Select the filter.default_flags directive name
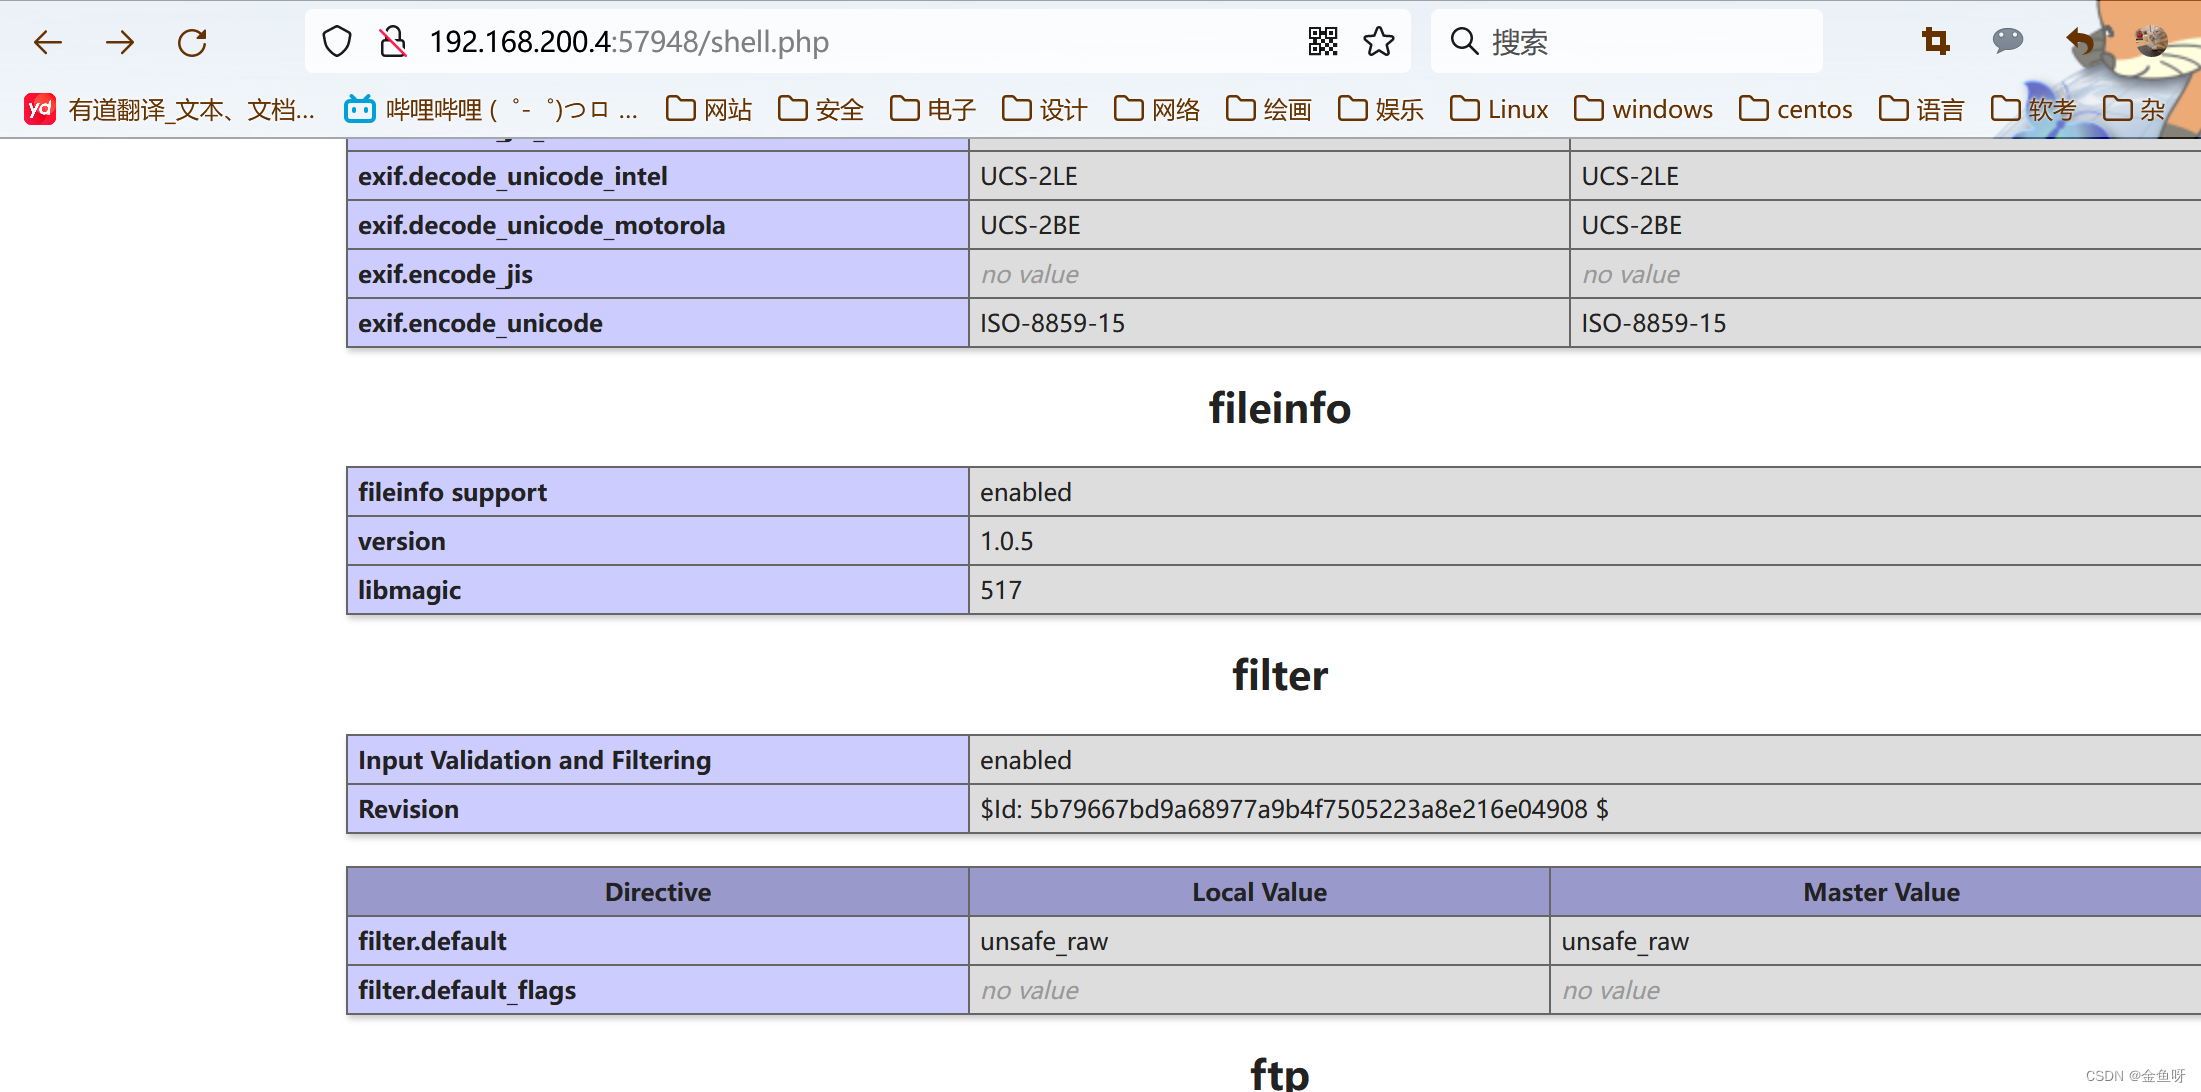Viewport: 2201px width, 1092px height. pos(467,990)
